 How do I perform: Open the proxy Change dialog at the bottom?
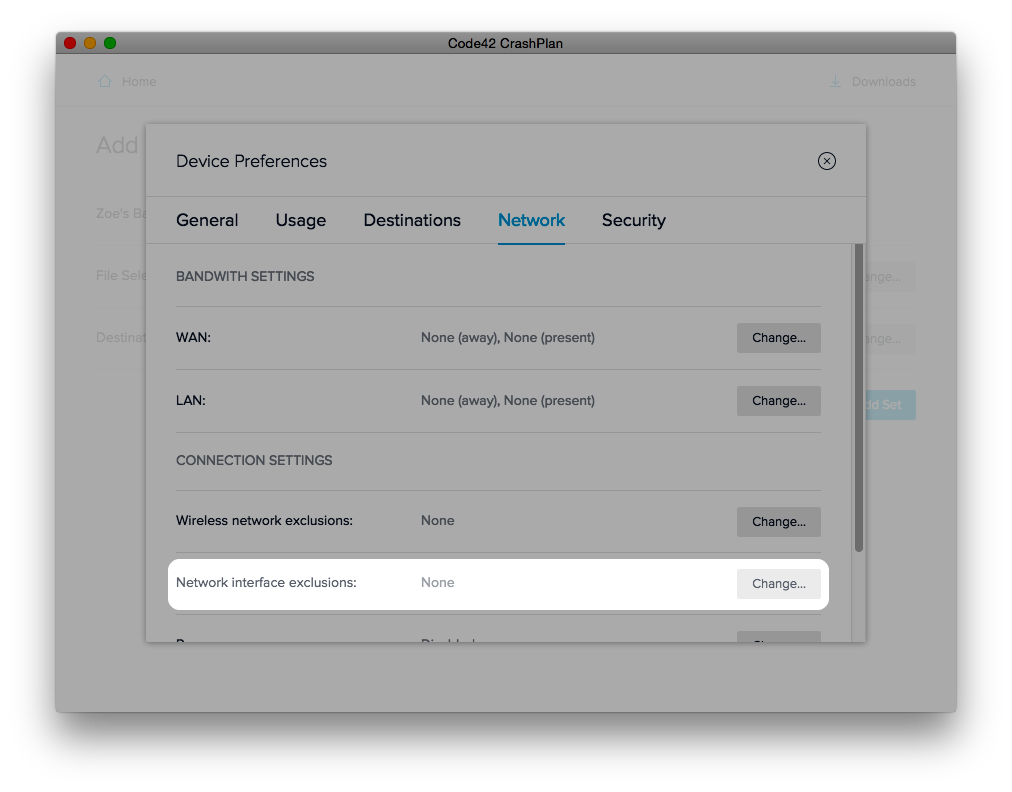(778, 638)
